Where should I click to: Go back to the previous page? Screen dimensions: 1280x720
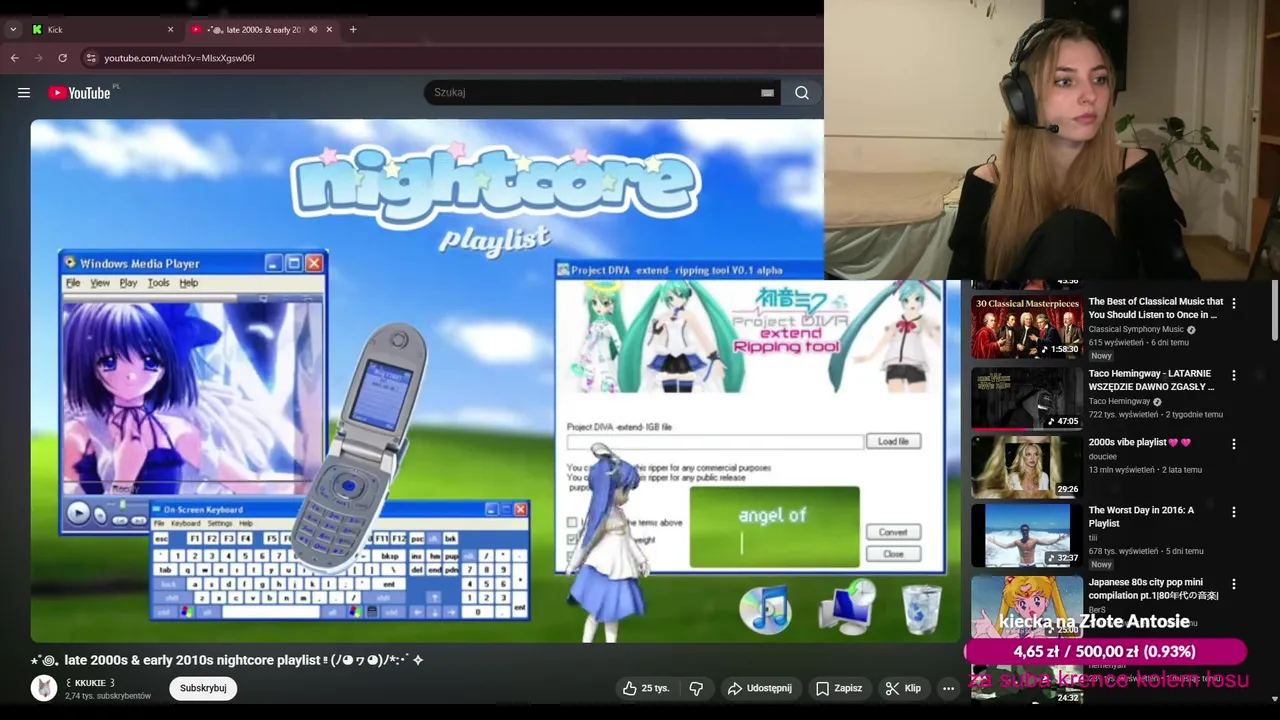click(x=15, y=58)
